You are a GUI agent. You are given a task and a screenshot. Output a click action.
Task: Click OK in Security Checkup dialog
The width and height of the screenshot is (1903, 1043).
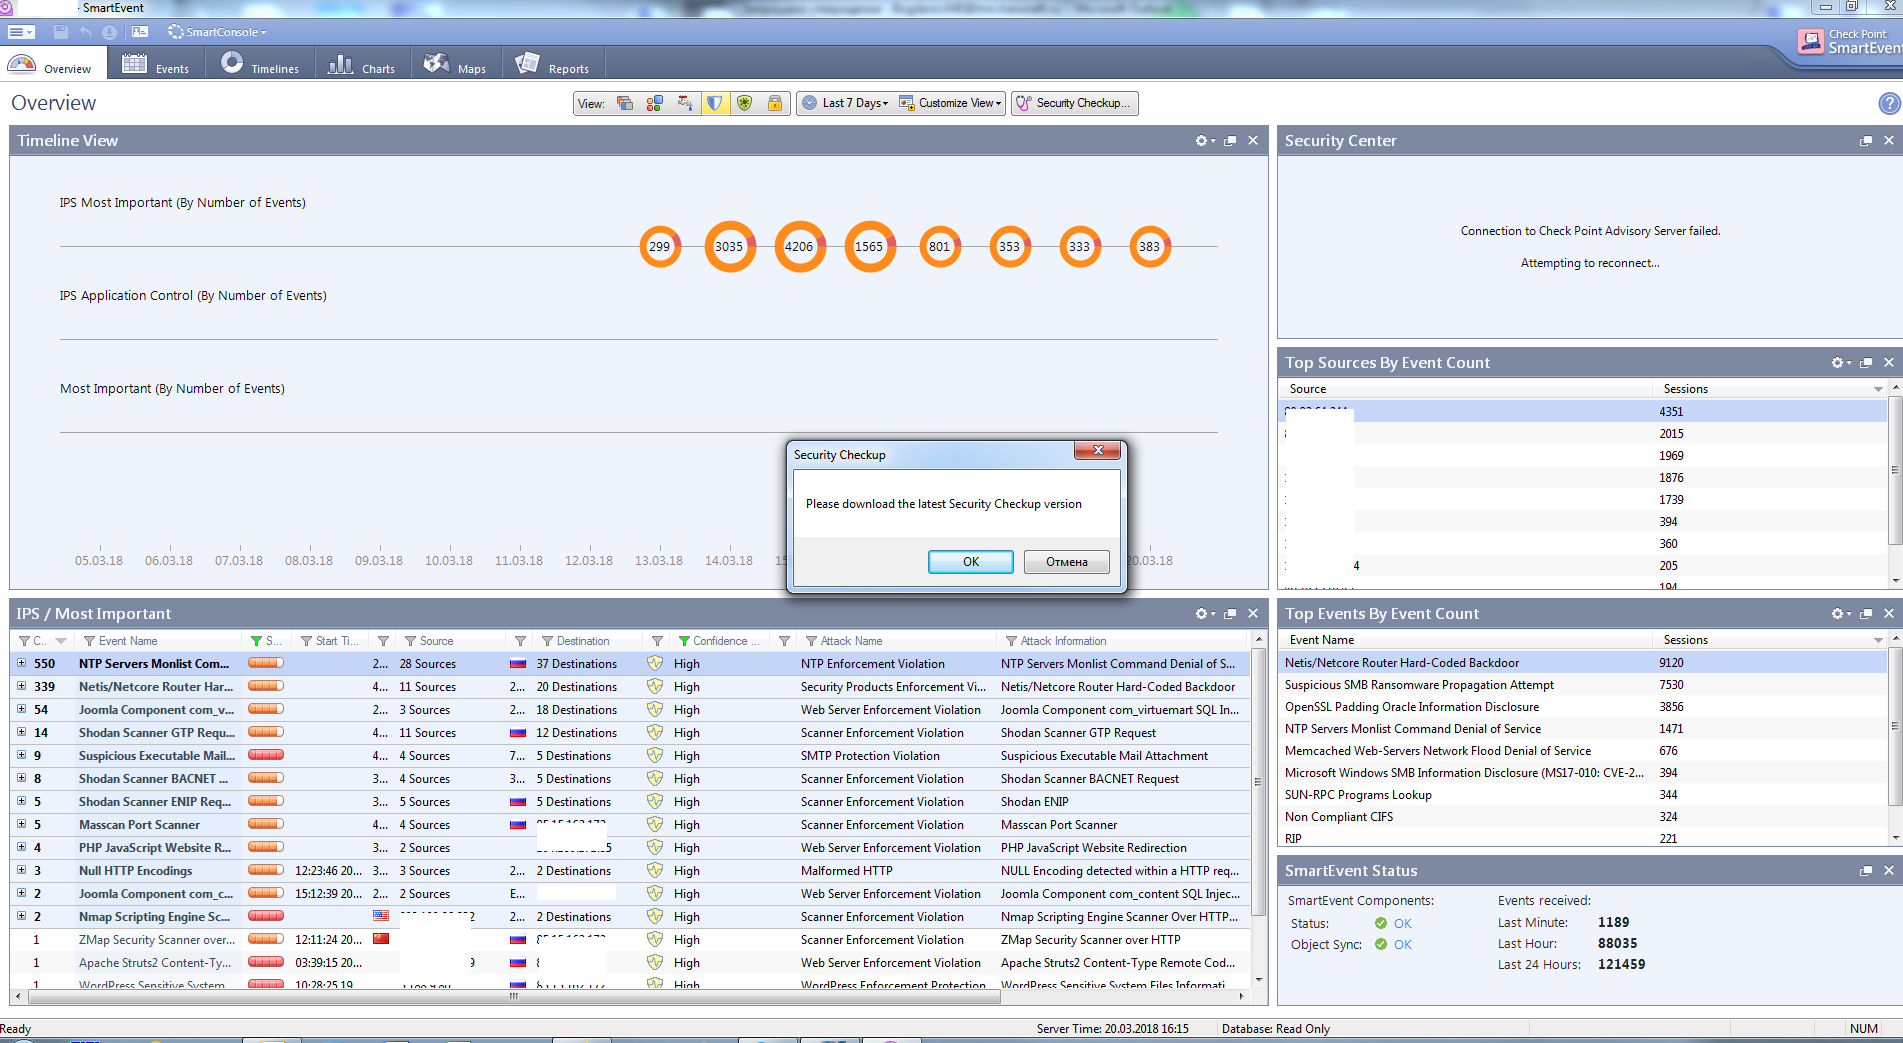pyautogui.click(x=970, y=562)
